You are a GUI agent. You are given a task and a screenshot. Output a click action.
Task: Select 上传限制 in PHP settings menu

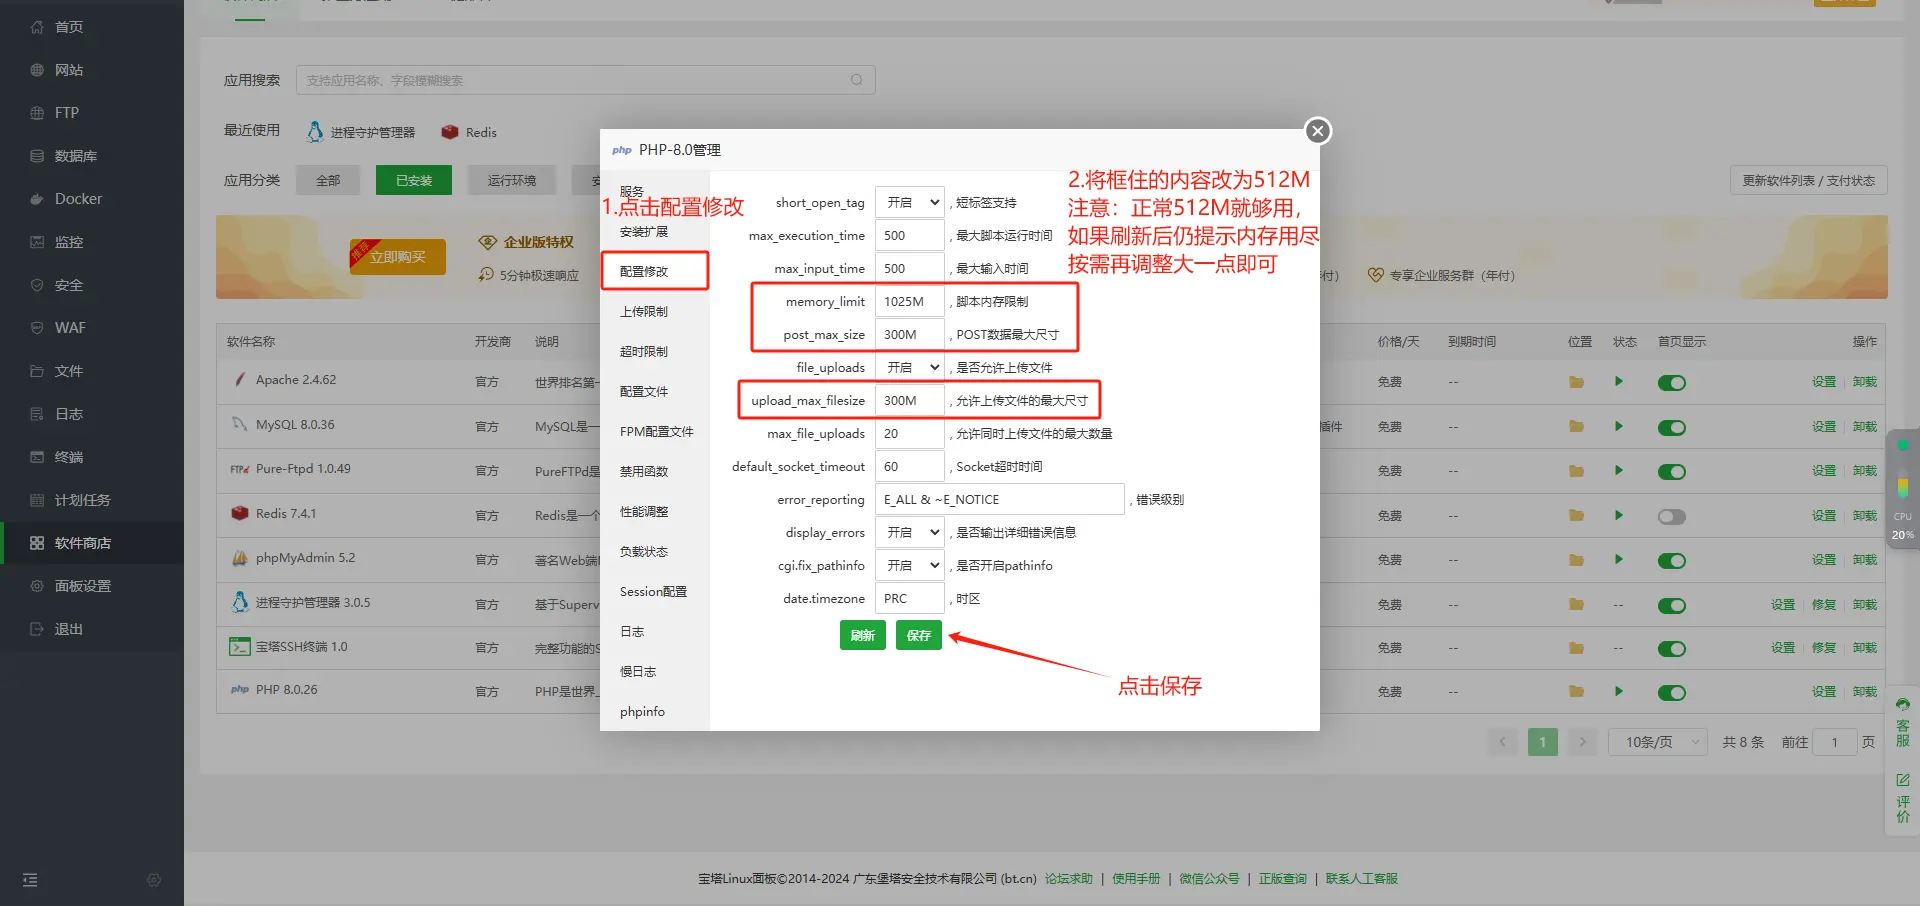coord(644,312)
